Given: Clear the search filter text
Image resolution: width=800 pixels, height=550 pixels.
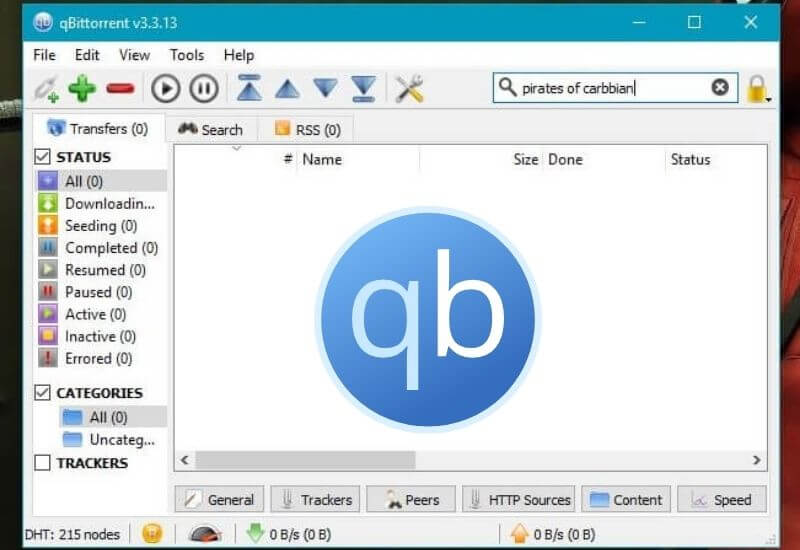Looking at the screenshot, I should click(x=719, y=88).
